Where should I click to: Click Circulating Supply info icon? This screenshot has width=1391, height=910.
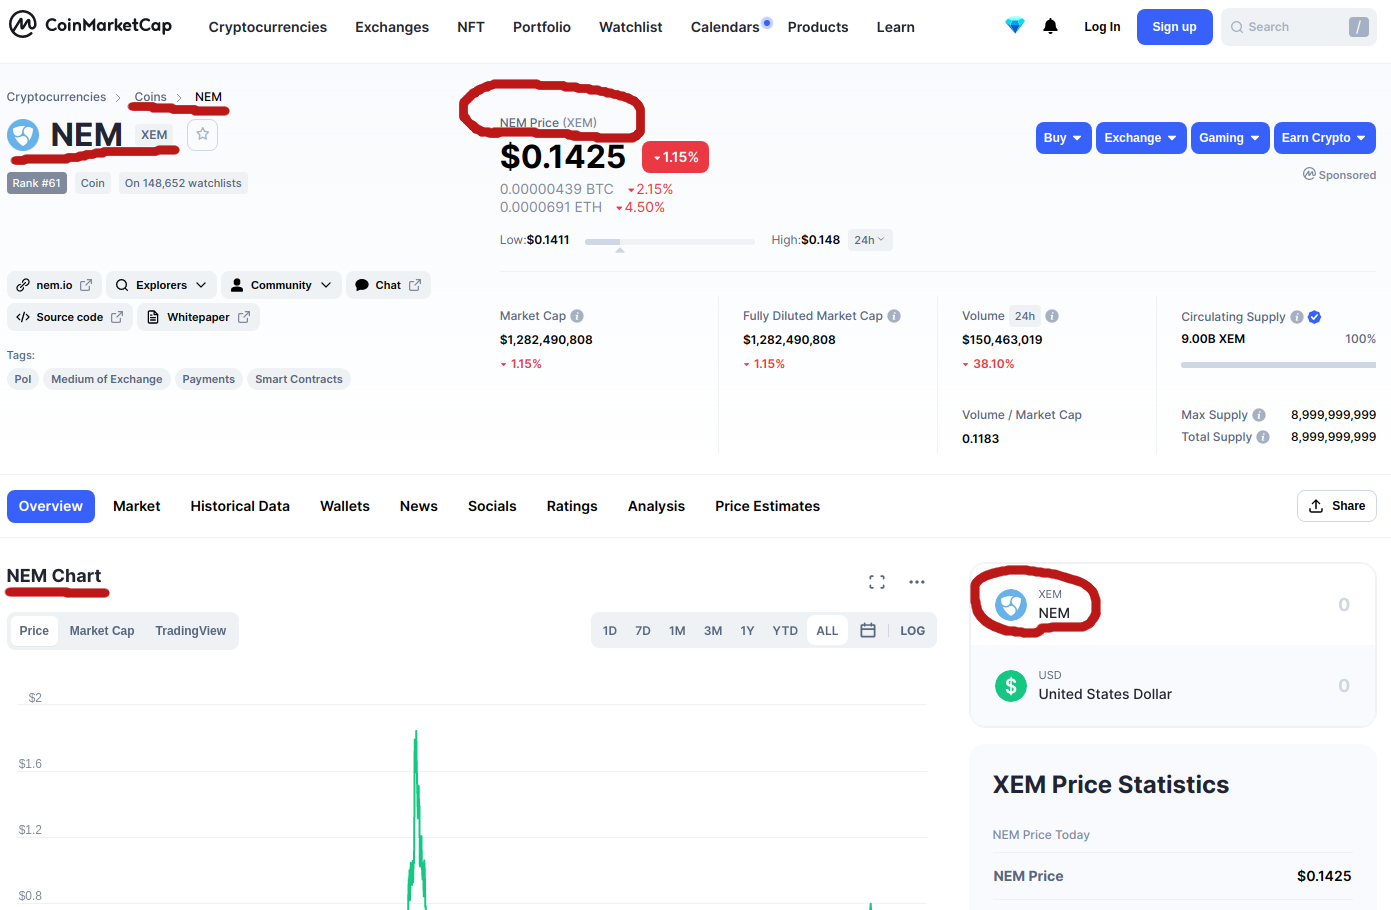(x=1297, y=317)
